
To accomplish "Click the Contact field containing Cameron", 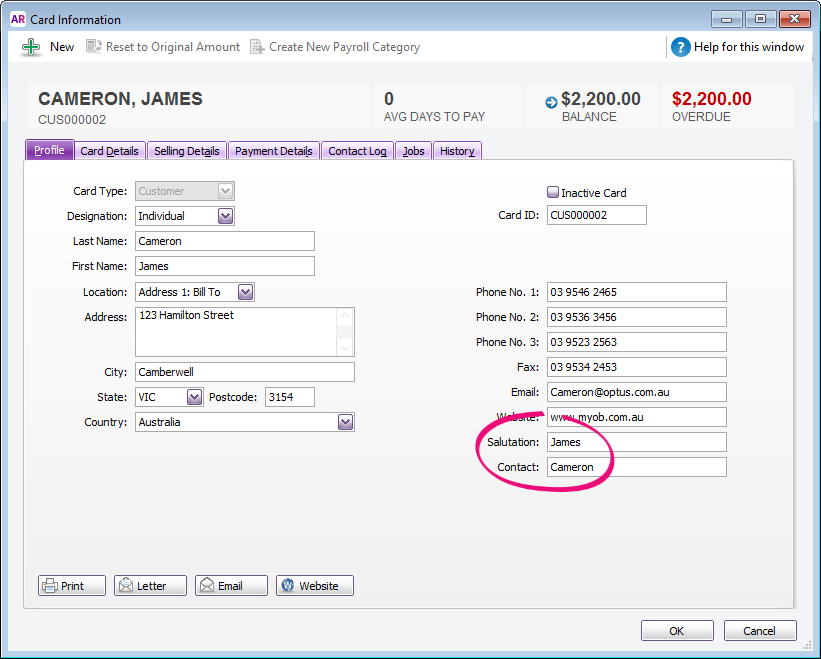I will [x=637, y=467].
